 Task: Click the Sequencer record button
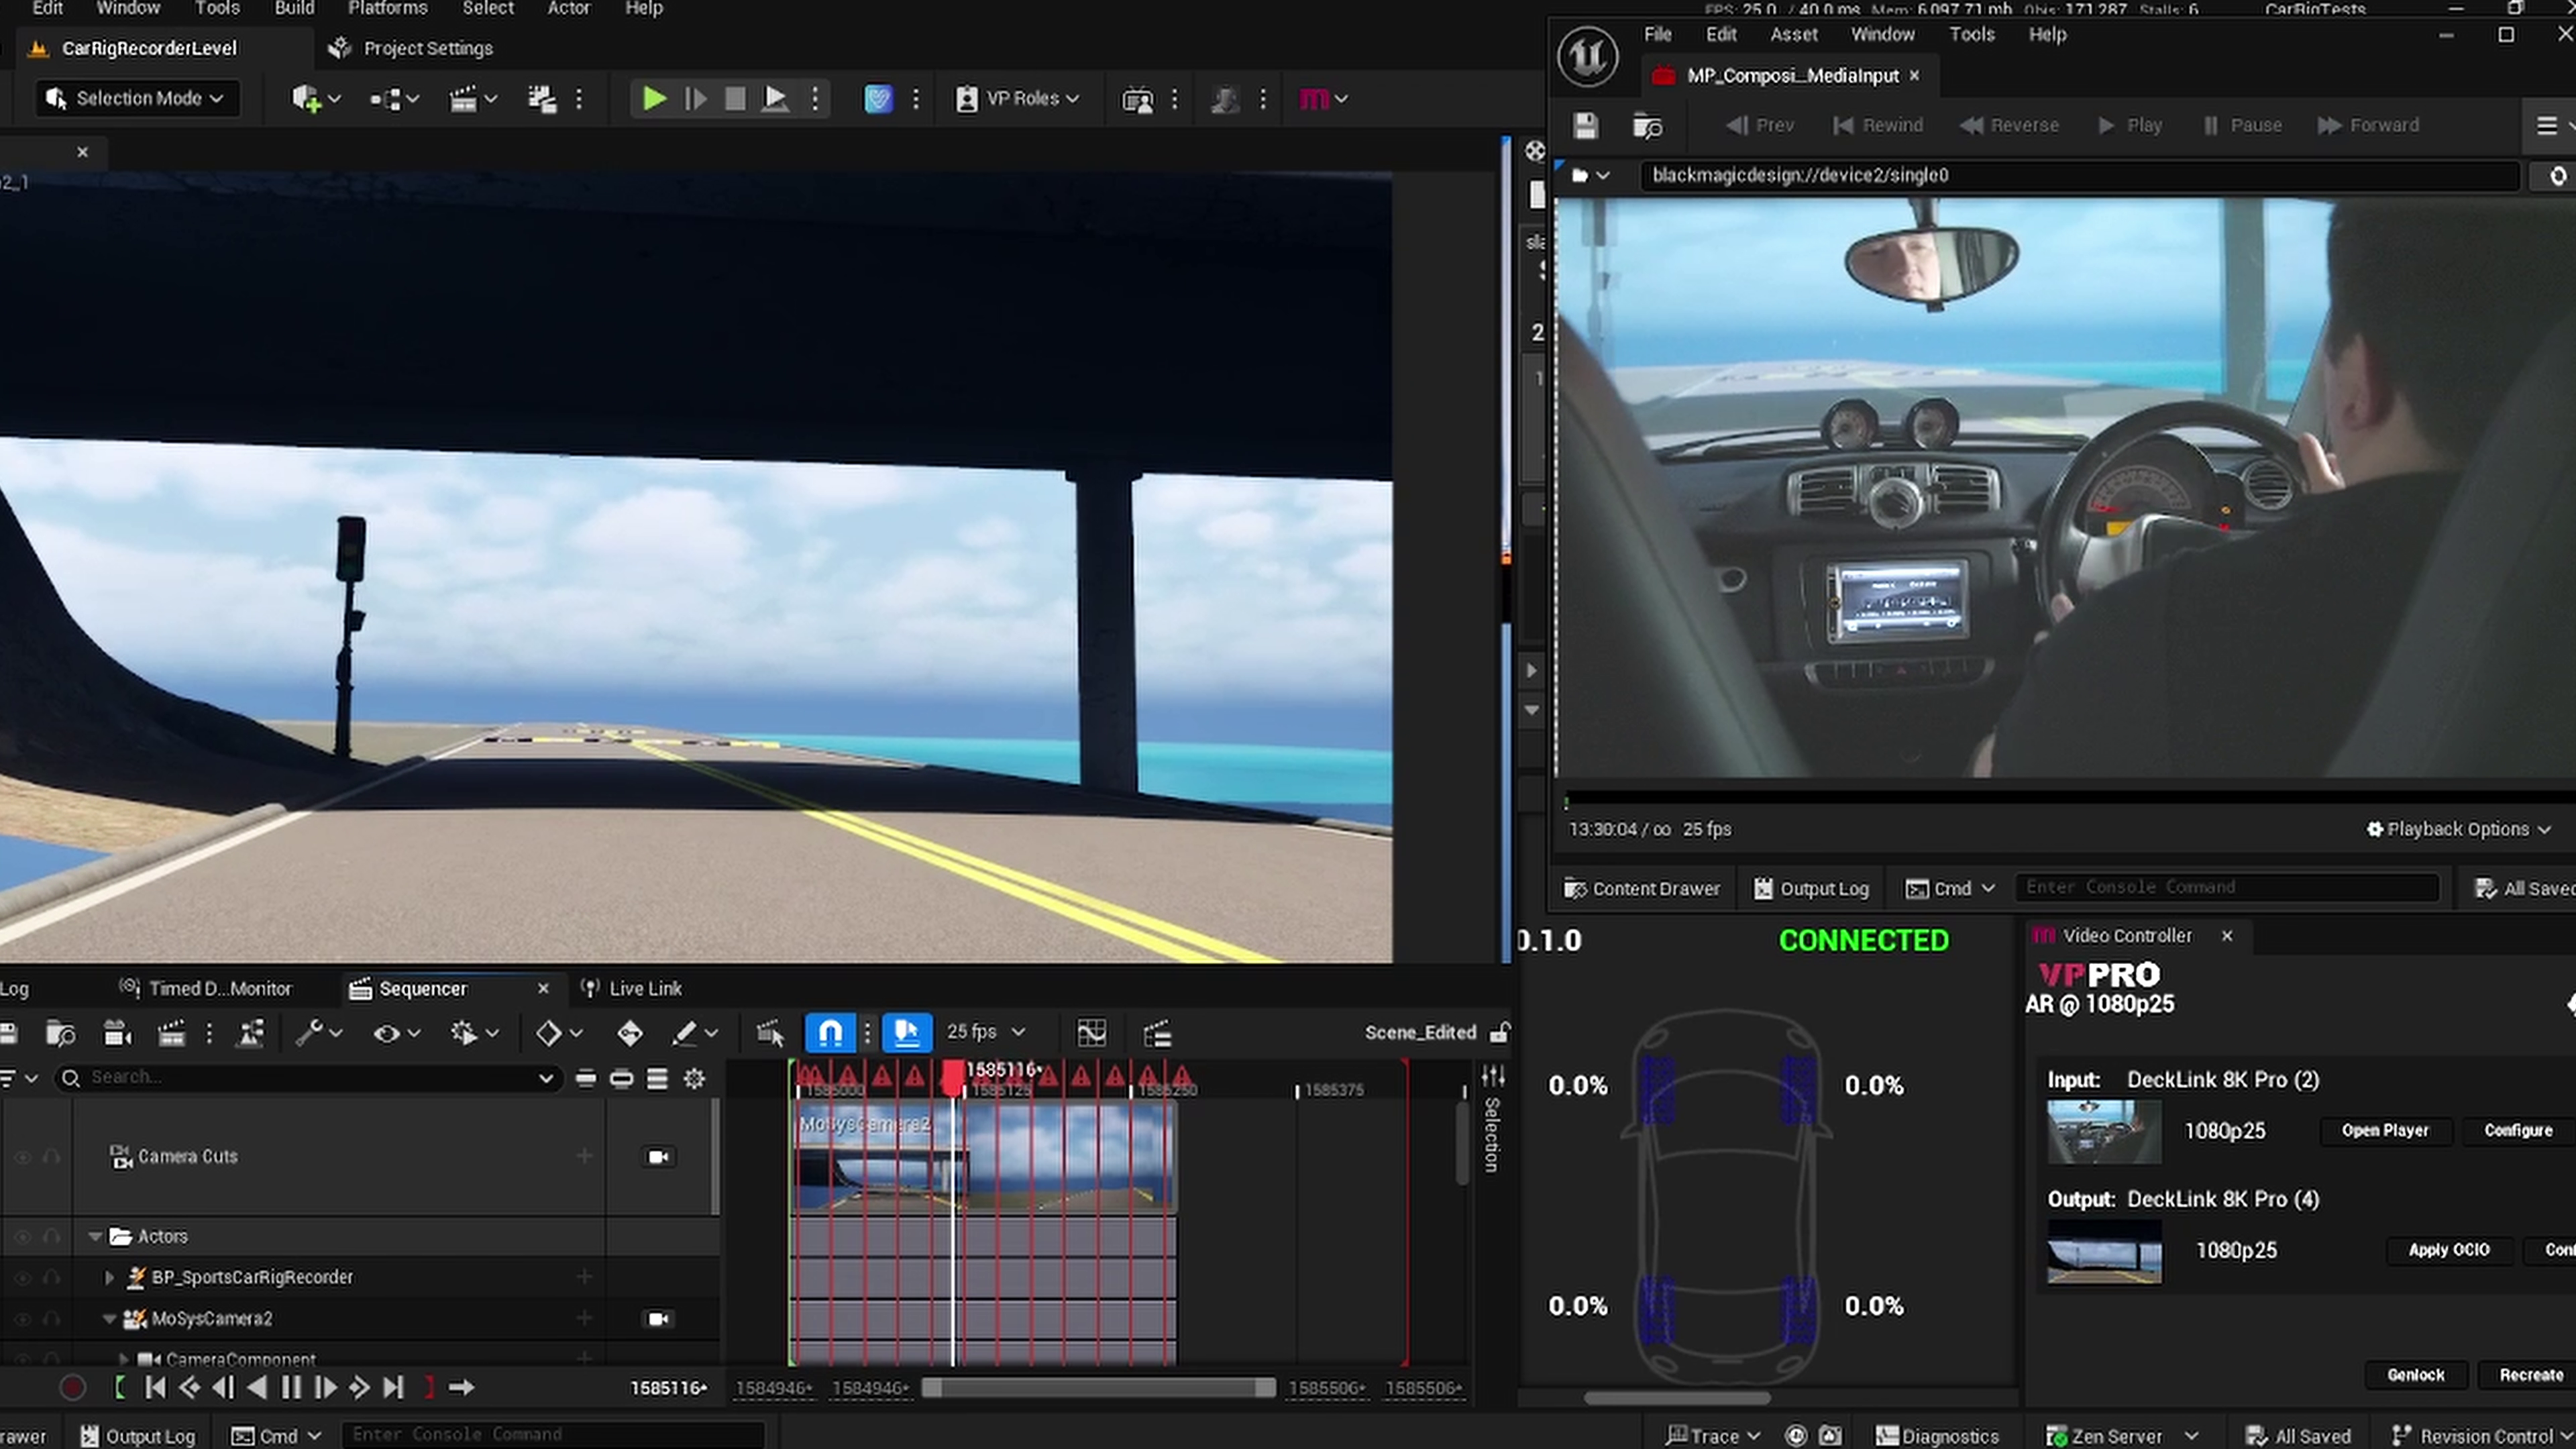(72, 1387)
